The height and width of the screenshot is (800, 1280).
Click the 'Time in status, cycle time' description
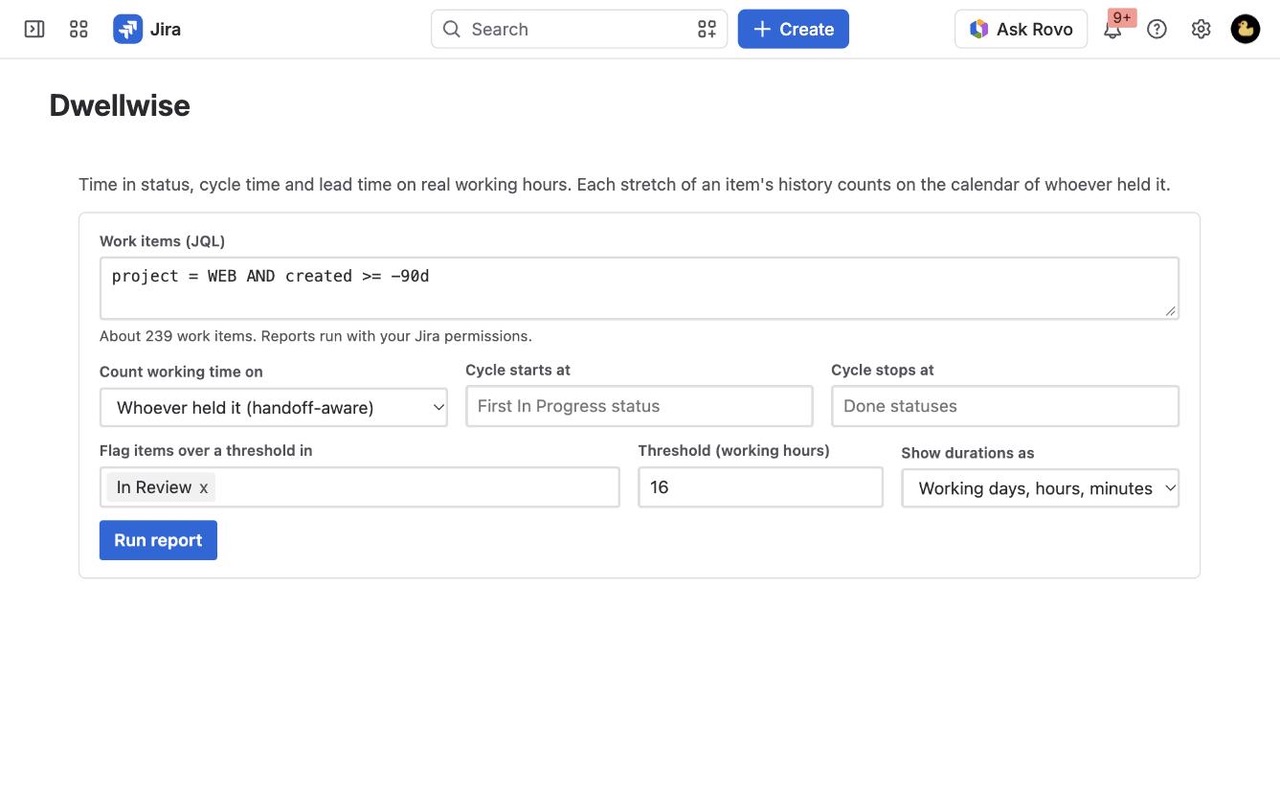click(624, 185)
